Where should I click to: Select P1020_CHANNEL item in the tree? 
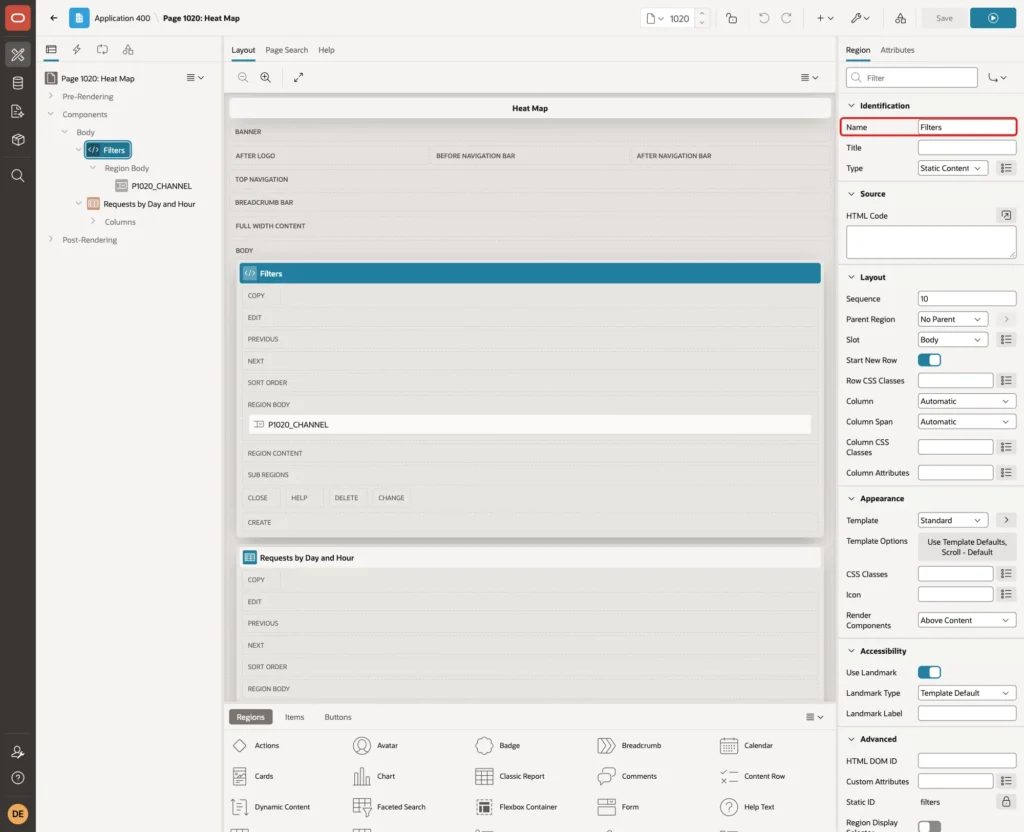tap(161, 185)
